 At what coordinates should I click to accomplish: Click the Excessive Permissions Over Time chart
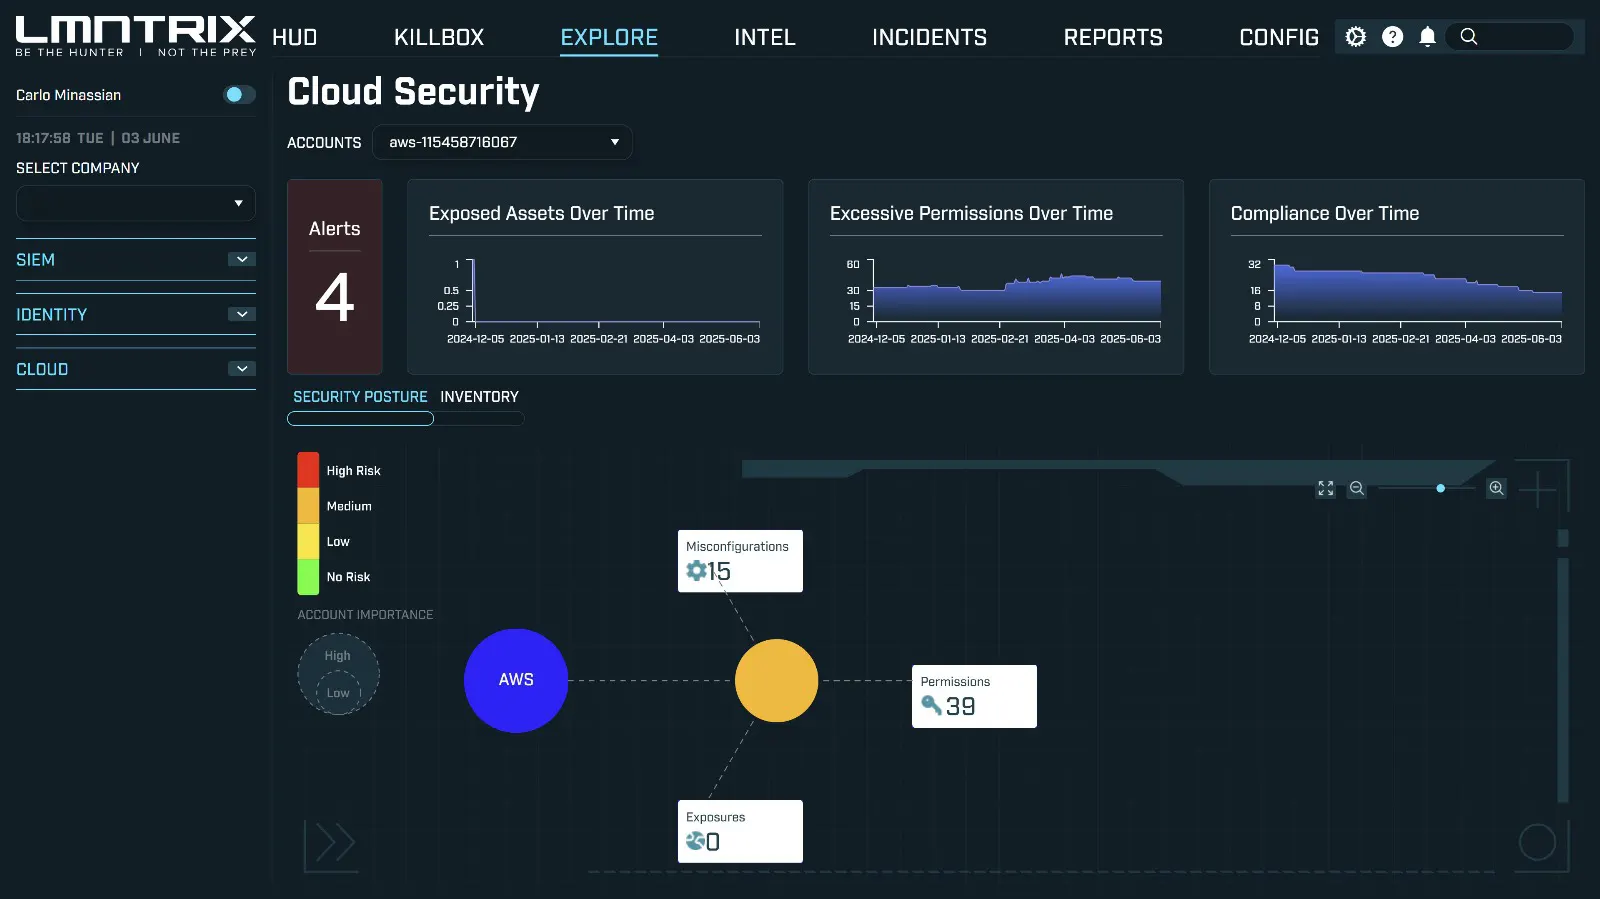point(996,277)
